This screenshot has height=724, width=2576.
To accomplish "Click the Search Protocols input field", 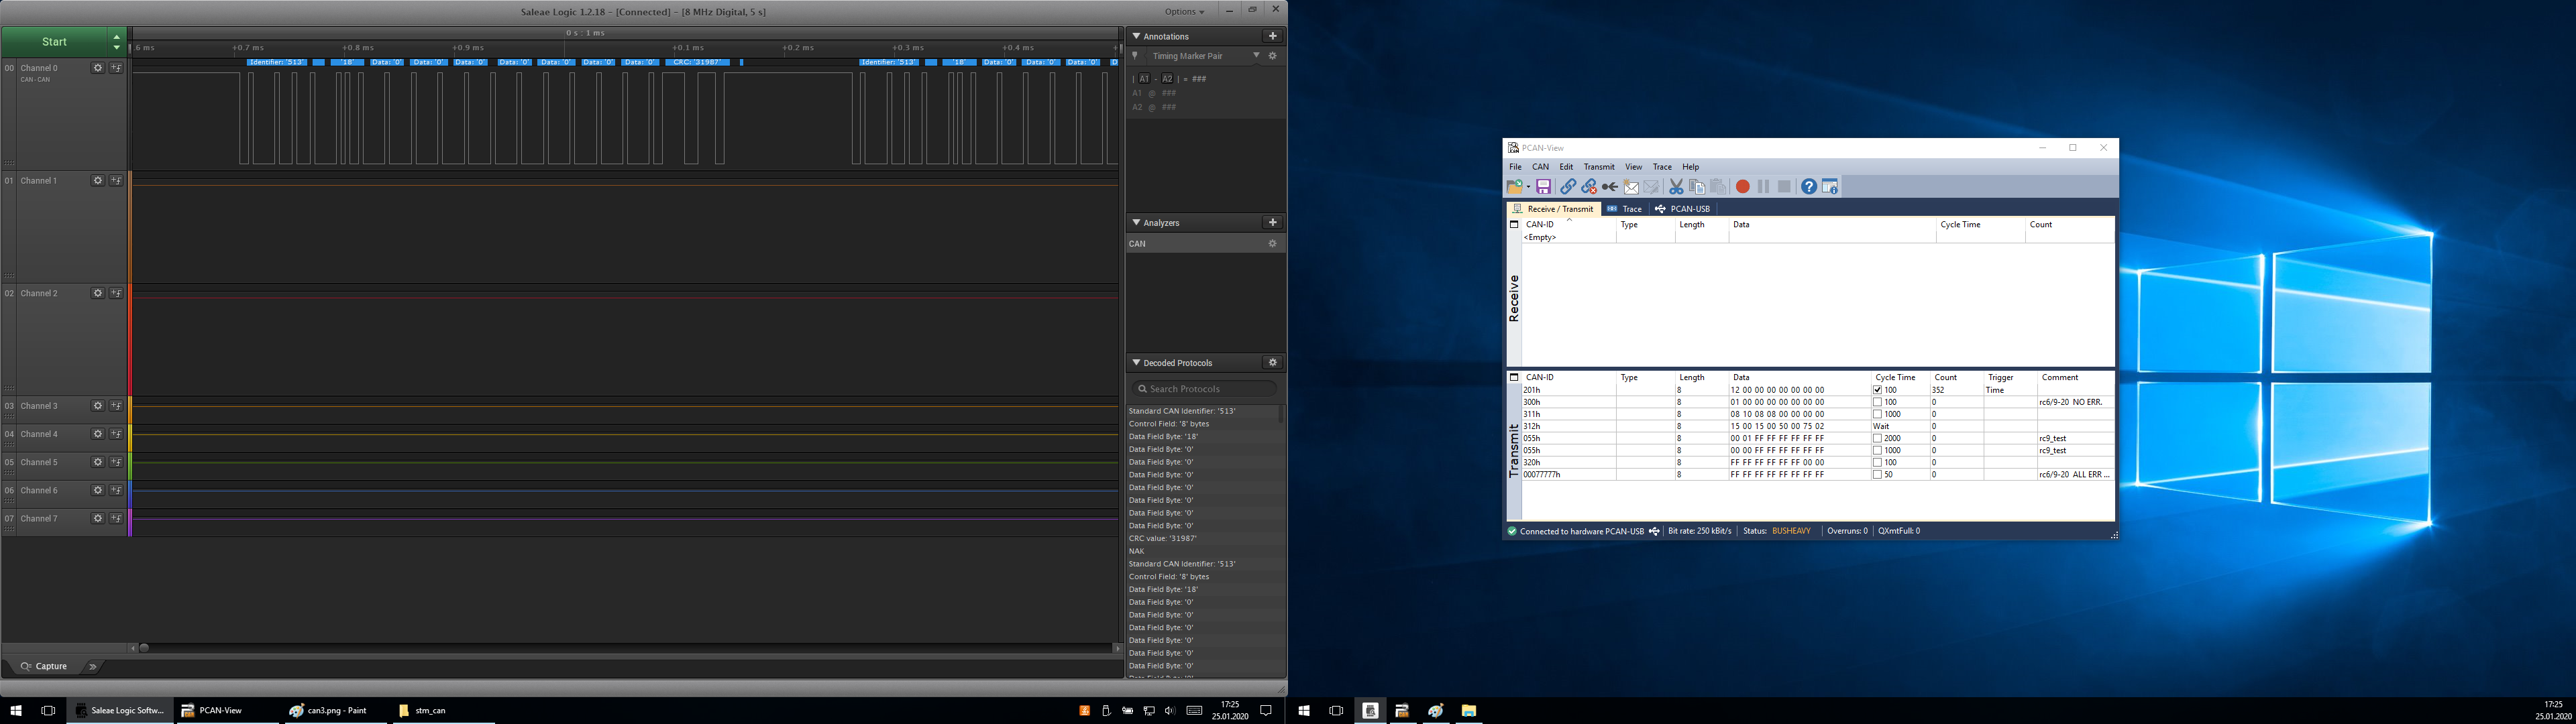I will coord(1210,389).
